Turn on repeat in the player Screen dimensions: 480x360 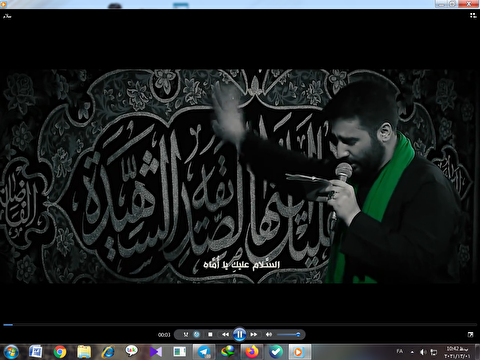[x=197, y=334]
